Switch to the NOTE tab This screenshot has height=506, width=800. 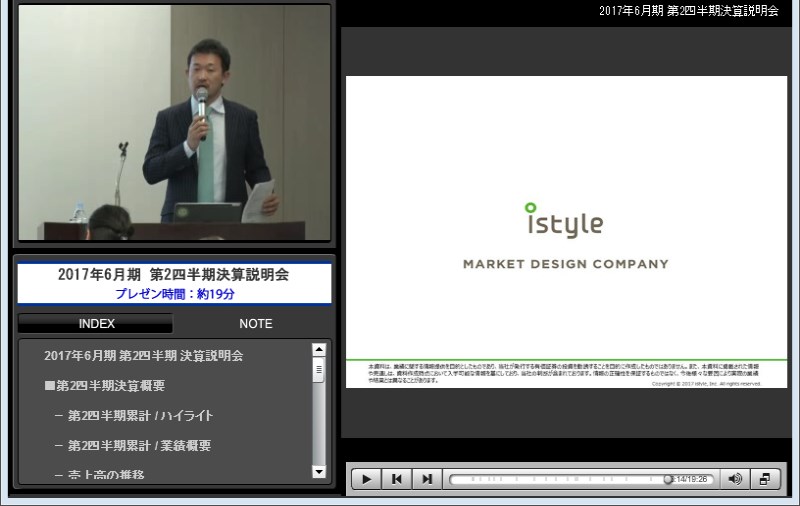coord(256,324)
